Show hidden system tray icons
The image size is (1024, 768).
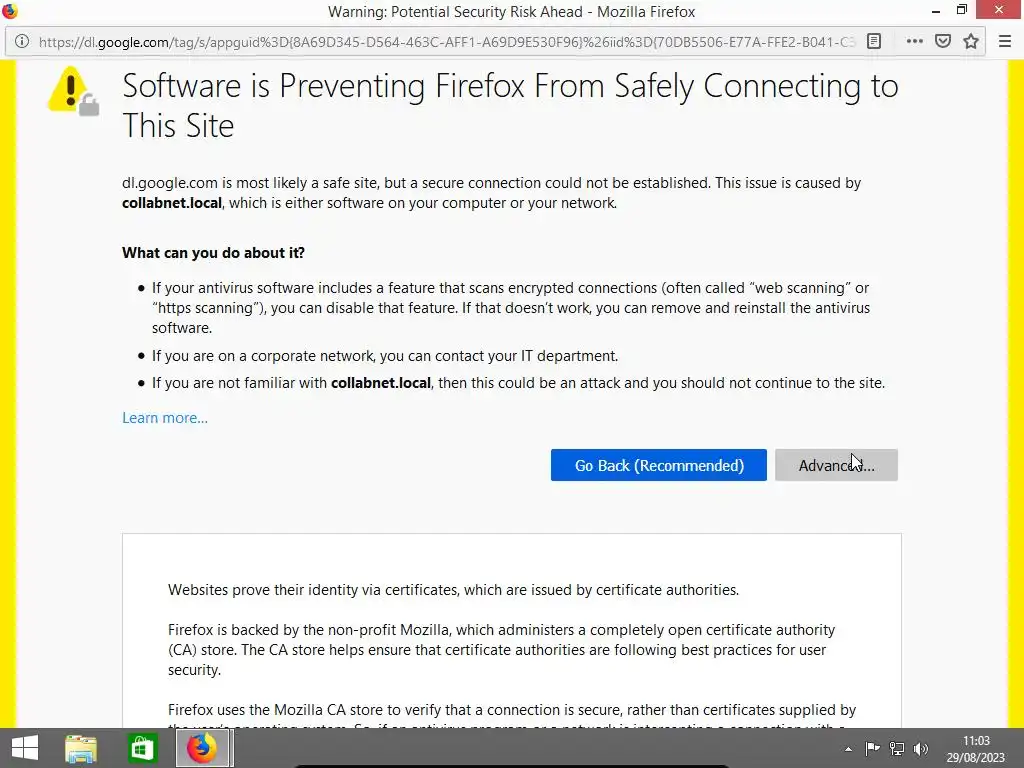[x=849, y=749]
